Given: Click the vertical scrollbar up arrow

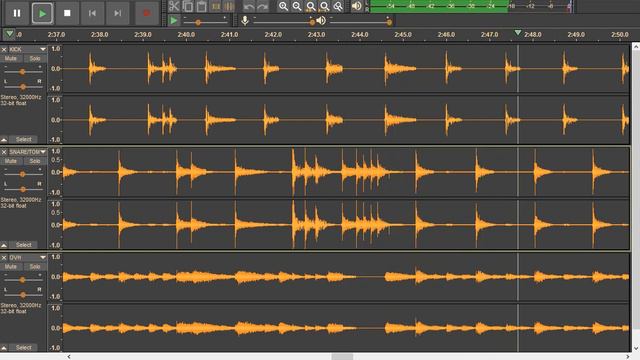Looking at the screenshot, I should [636, 47].
